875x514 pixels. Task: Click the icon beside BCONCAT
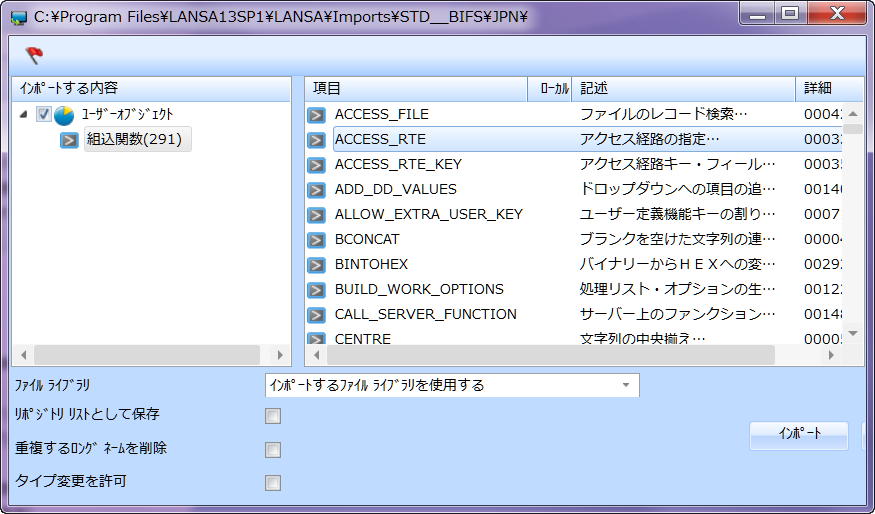316,240
